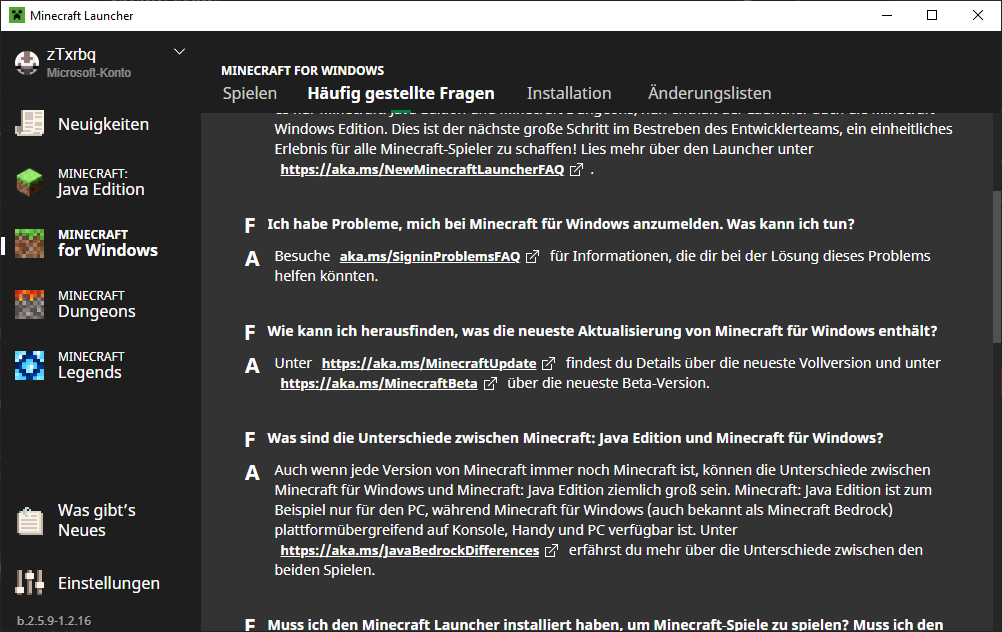Click external-link icon beside SigninProblemsFAQ

532,256
